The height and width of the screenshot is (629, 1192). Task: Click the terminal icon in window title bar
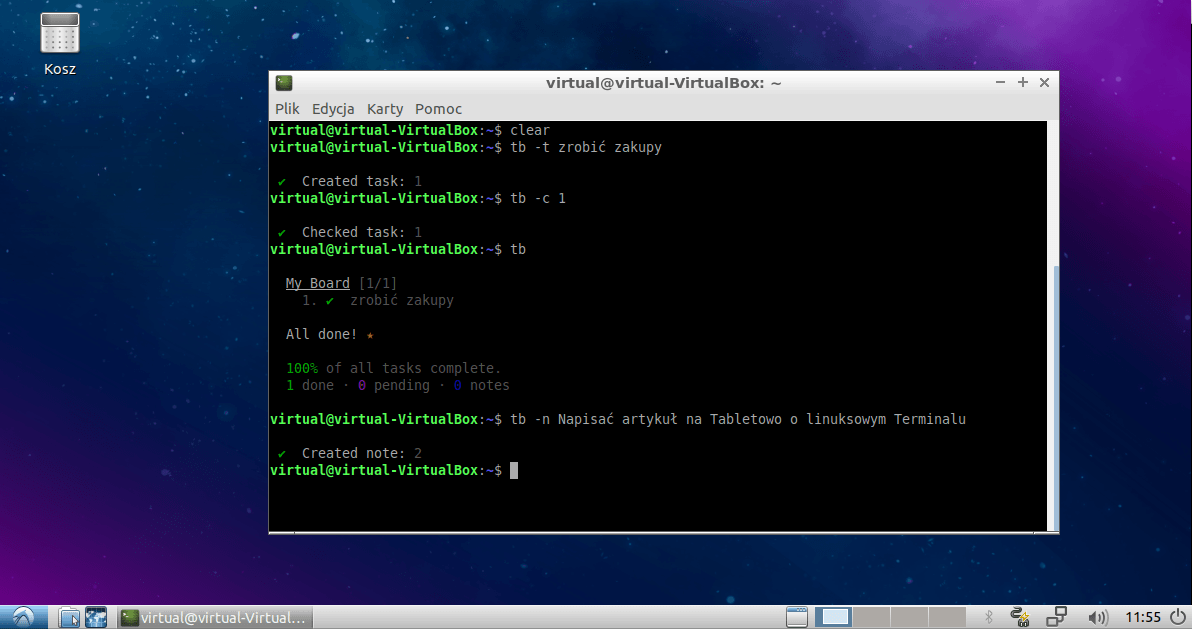point(284,83)
